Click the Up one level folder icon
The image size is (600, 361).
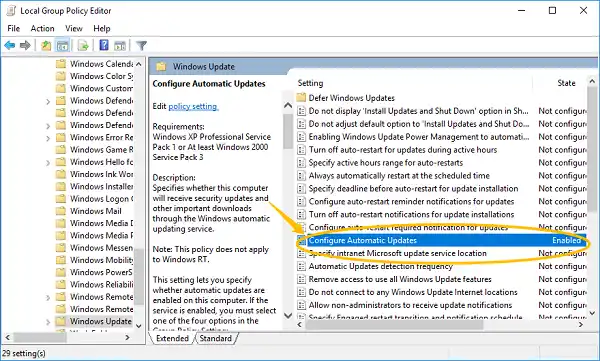point(46,46)
